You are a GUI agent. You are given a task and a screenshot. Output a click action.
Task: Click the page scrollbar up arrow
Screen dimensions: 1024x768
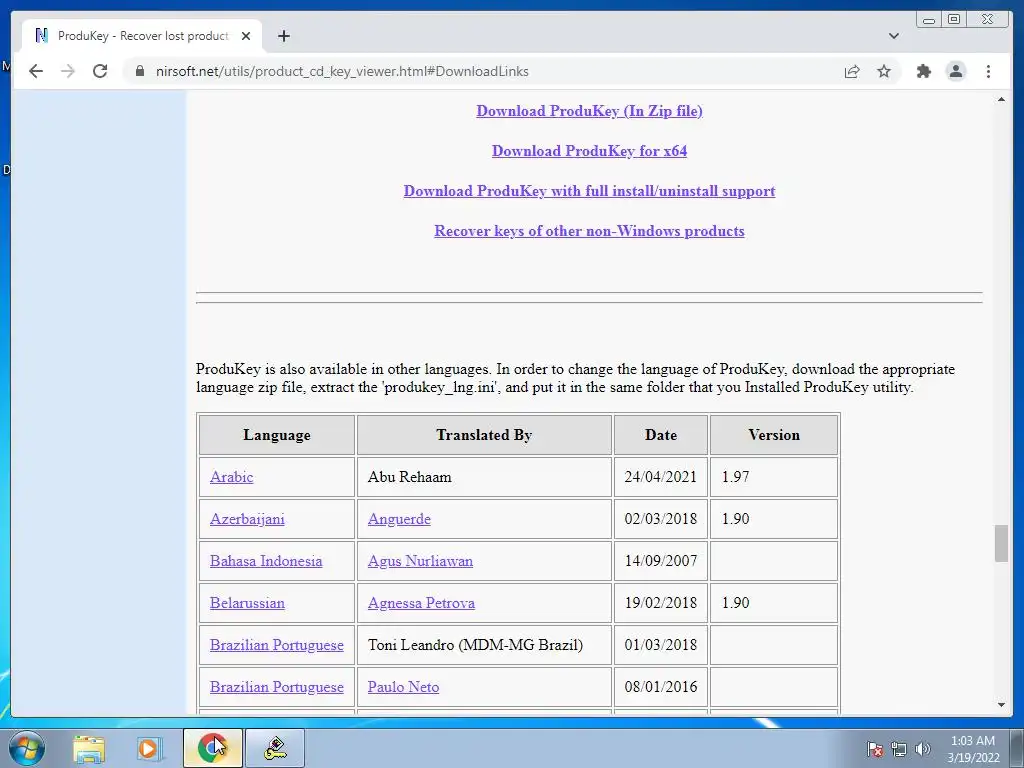(1001, 99)
